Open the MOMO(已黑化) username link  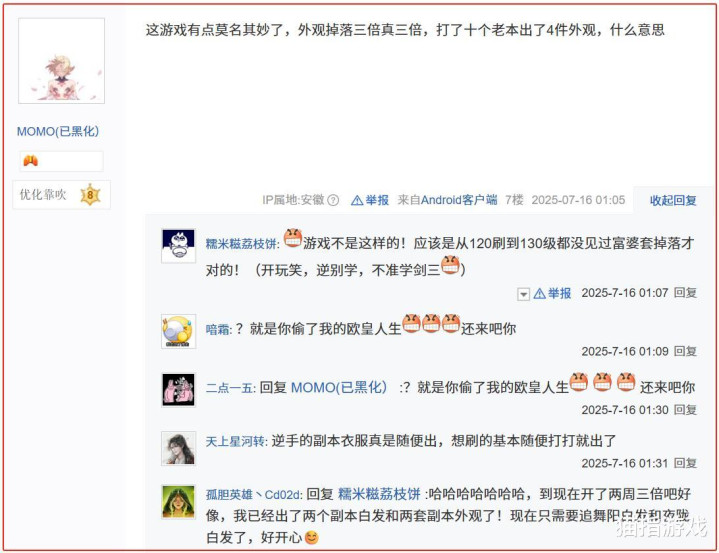[58, 132]
